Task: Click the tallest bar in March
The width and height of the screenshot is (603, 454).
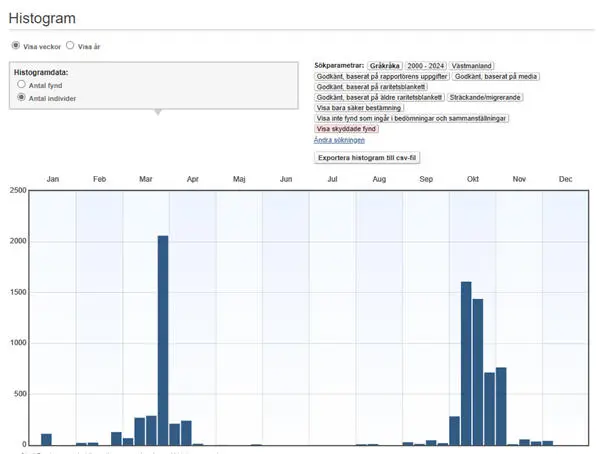Action: tap(163, 340)
